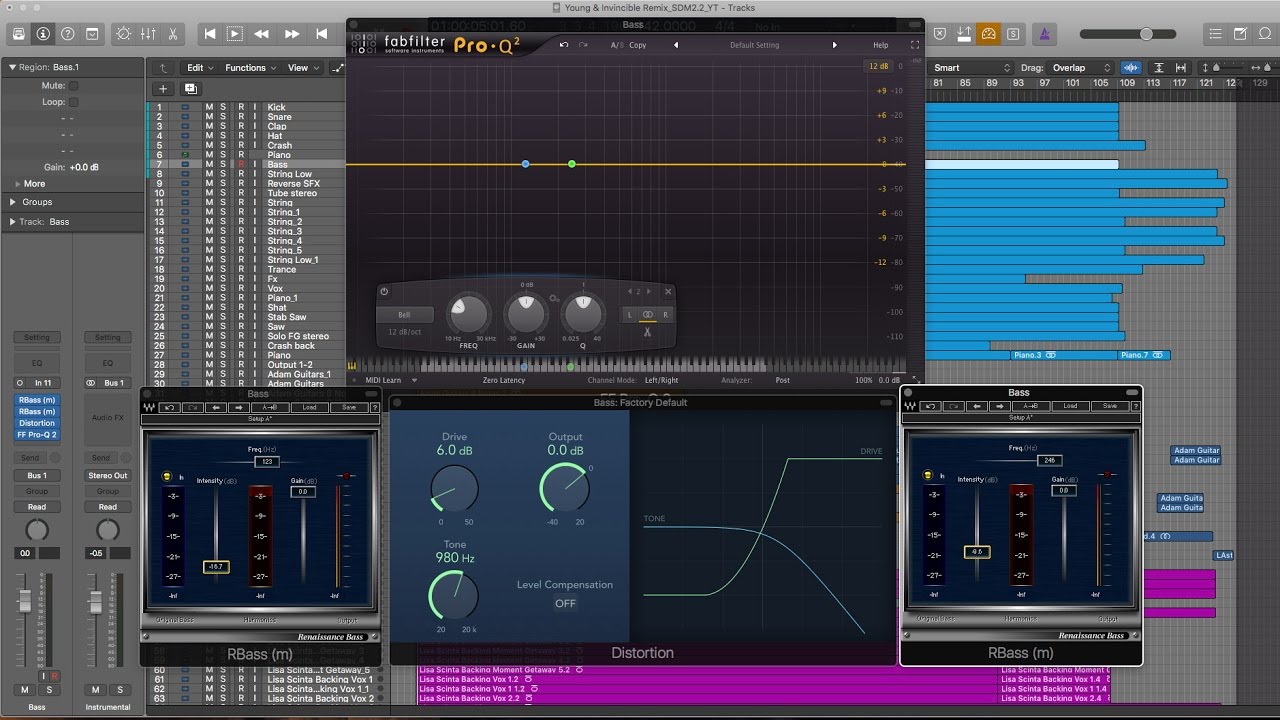This screenshot has height=720, width=1280.
Task: Open Quick Help question mark button
Action: click(67, 33)
